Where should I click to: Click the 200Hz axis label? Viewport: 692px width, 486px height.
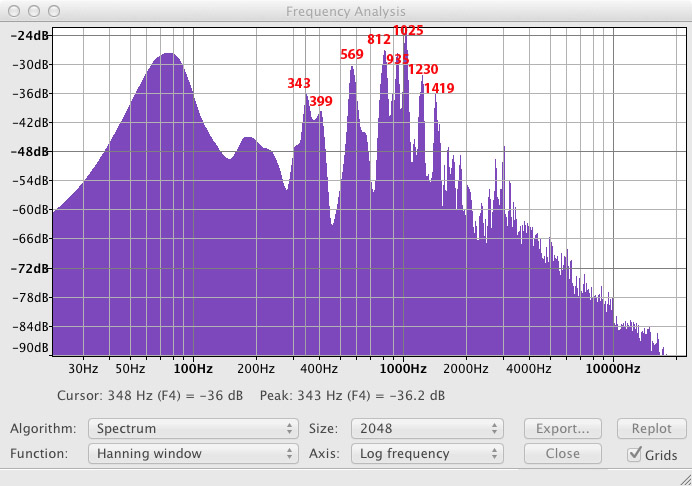click(256, 369)
